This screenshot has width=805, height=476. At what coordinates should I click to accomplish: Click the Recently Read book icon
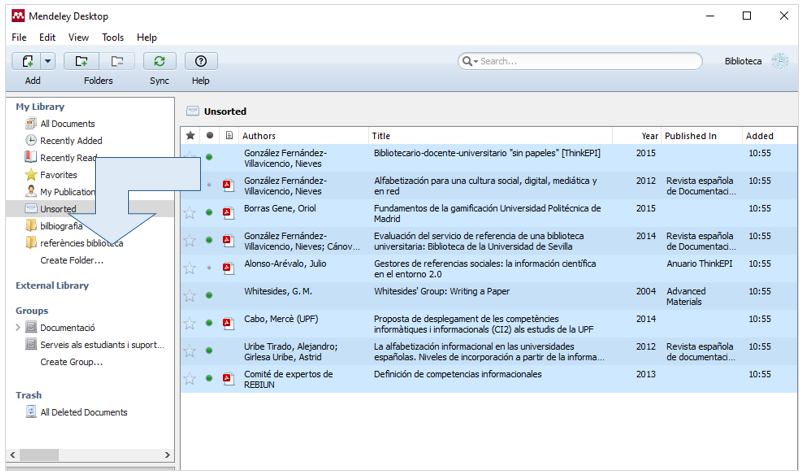pos(31,157)
